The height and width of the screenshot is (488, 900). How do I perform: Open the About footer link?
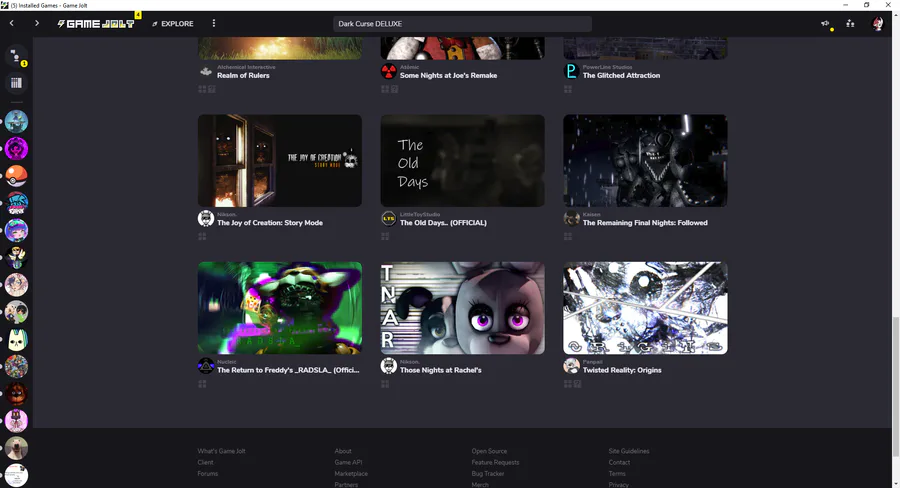(x=343, y=451)
